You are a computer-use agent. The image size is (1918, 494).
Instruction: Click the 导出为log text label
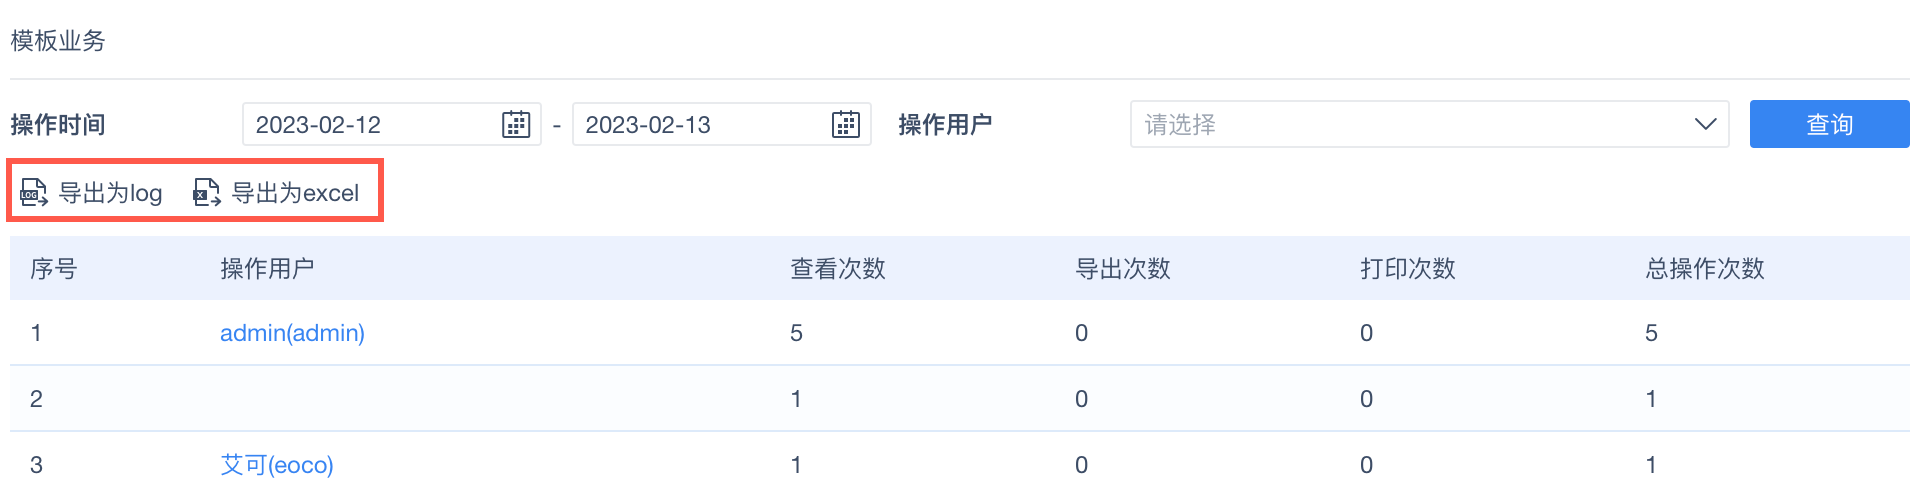click(110, 193)
